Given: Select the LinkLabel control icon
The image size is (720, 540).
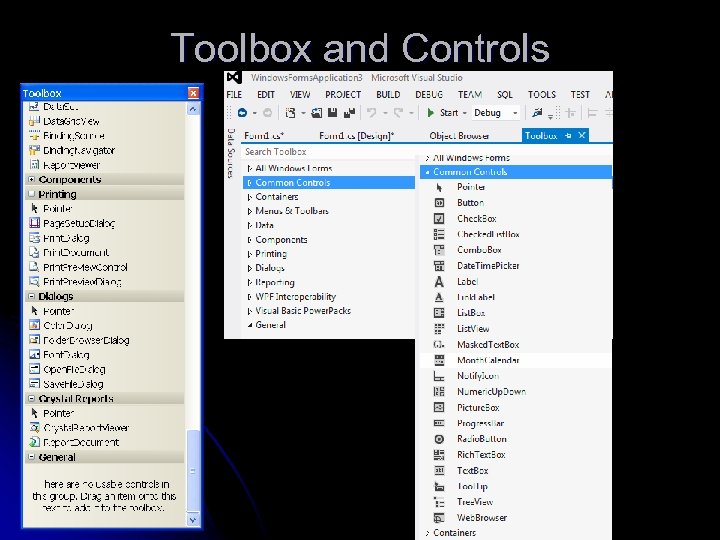Looking at the screenshot, I should 439,297.
